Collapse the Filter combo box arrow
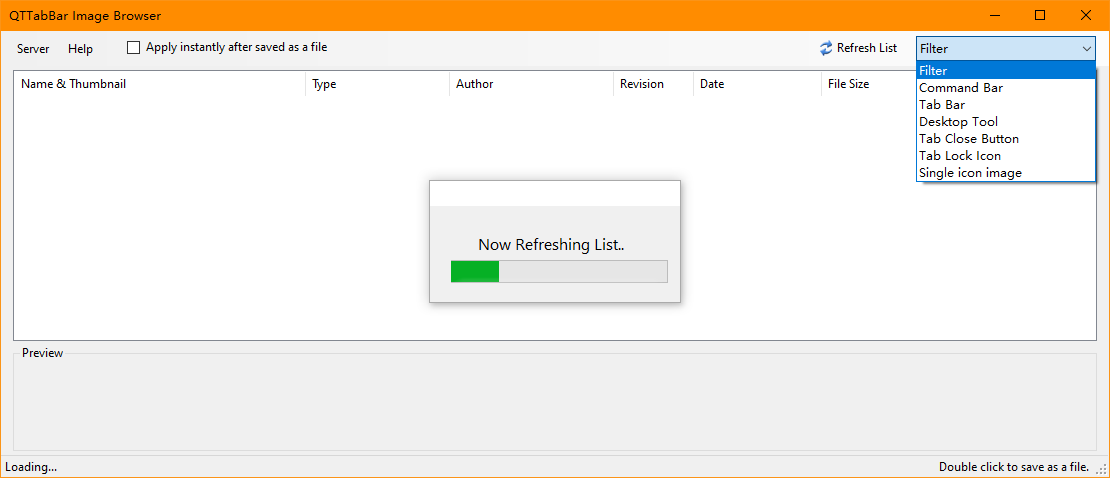Screen dimensions: 1110x478 click(x=1087, y=48)
